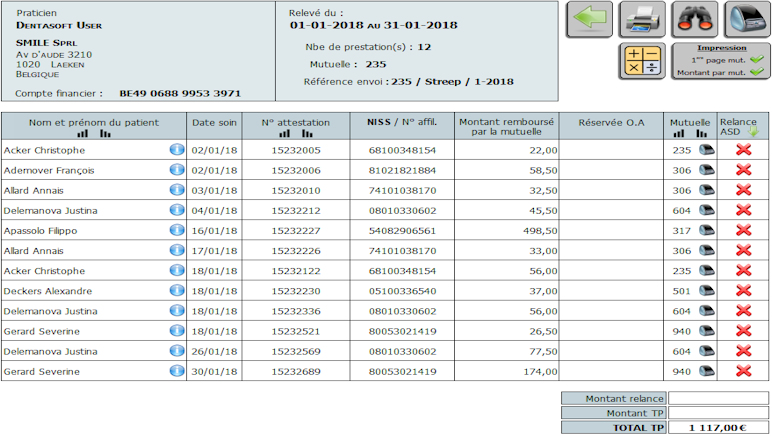Click the 'Date soin' column header
This screenshot has height=436, width=772.
(x=214, y=123)
